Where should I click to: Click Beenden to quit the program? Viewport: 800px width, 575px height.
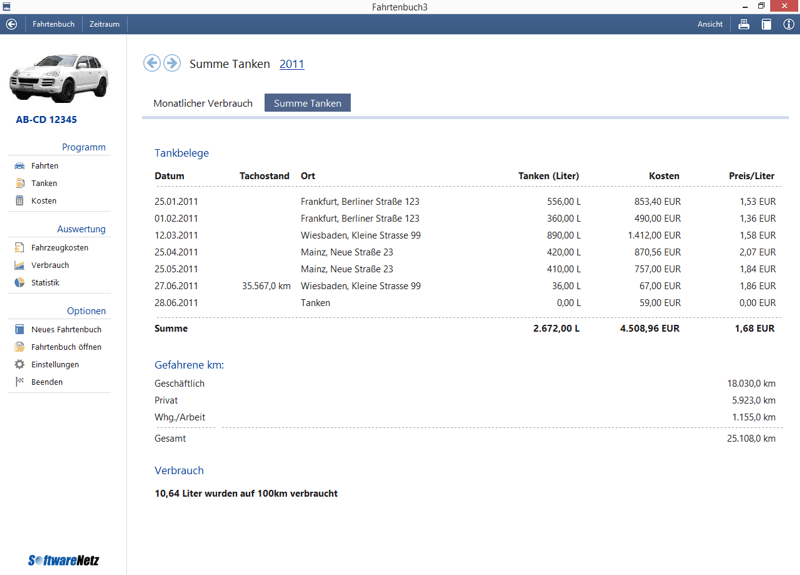pyautogui.click(x=46, y=382)
